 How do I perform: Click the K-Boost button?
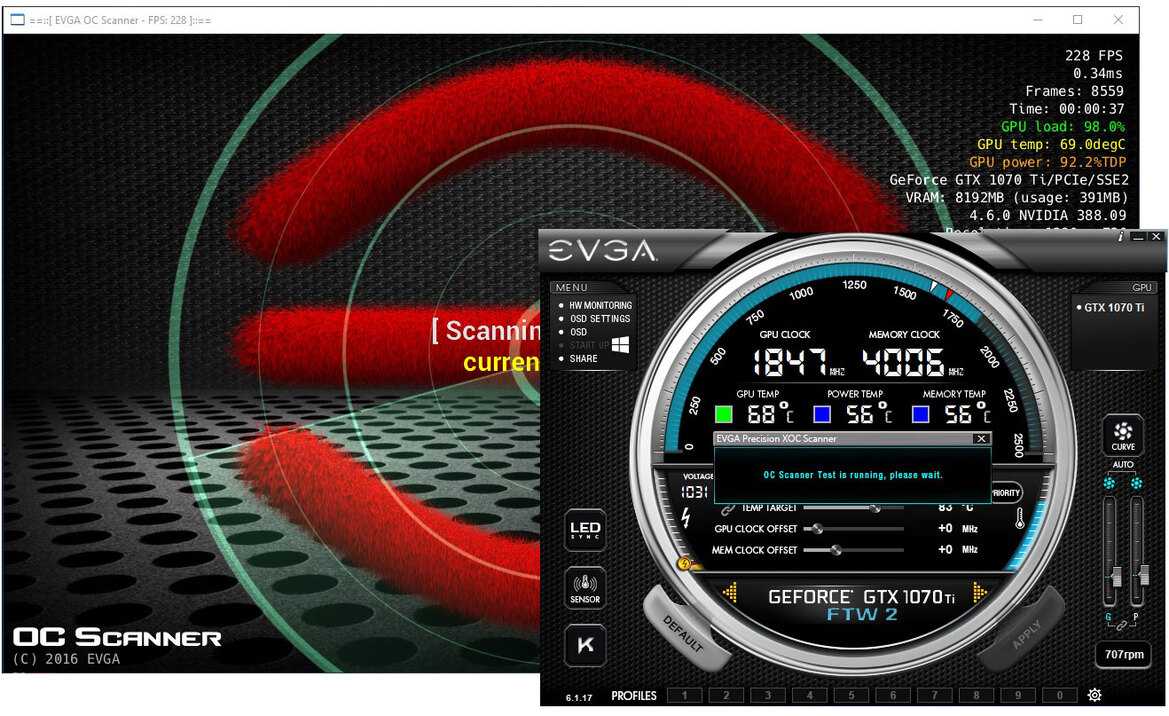tap(585, 645)
